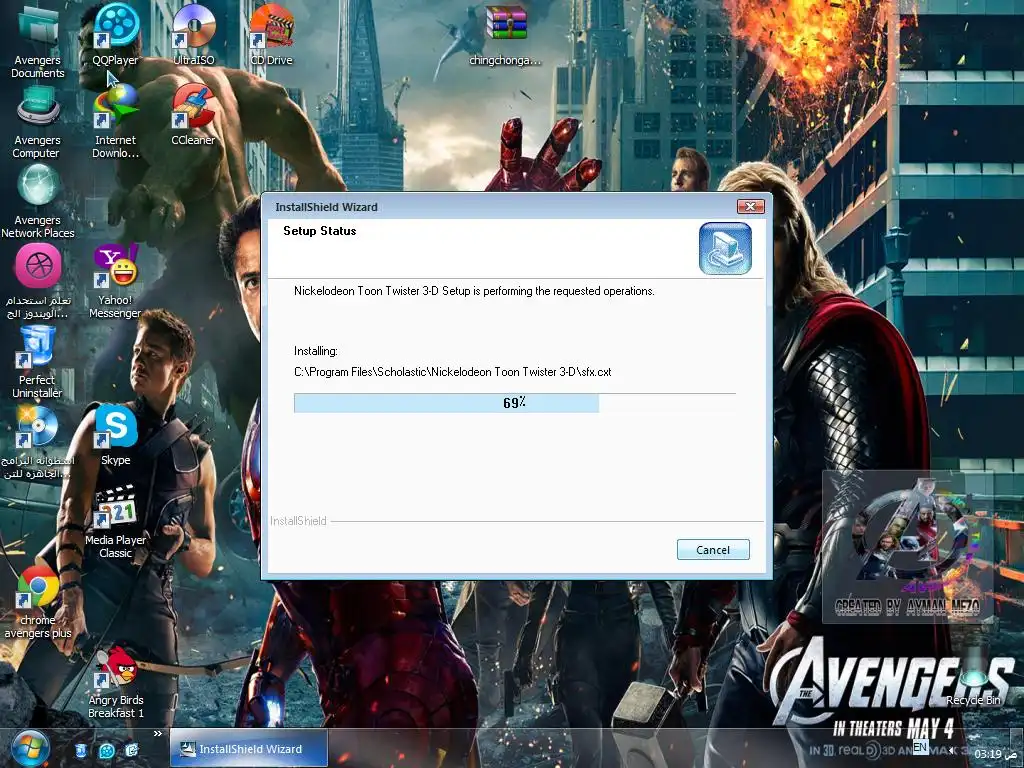Open Avengers Network Places icon
The image size is (1024, 768).
[37, 201]
